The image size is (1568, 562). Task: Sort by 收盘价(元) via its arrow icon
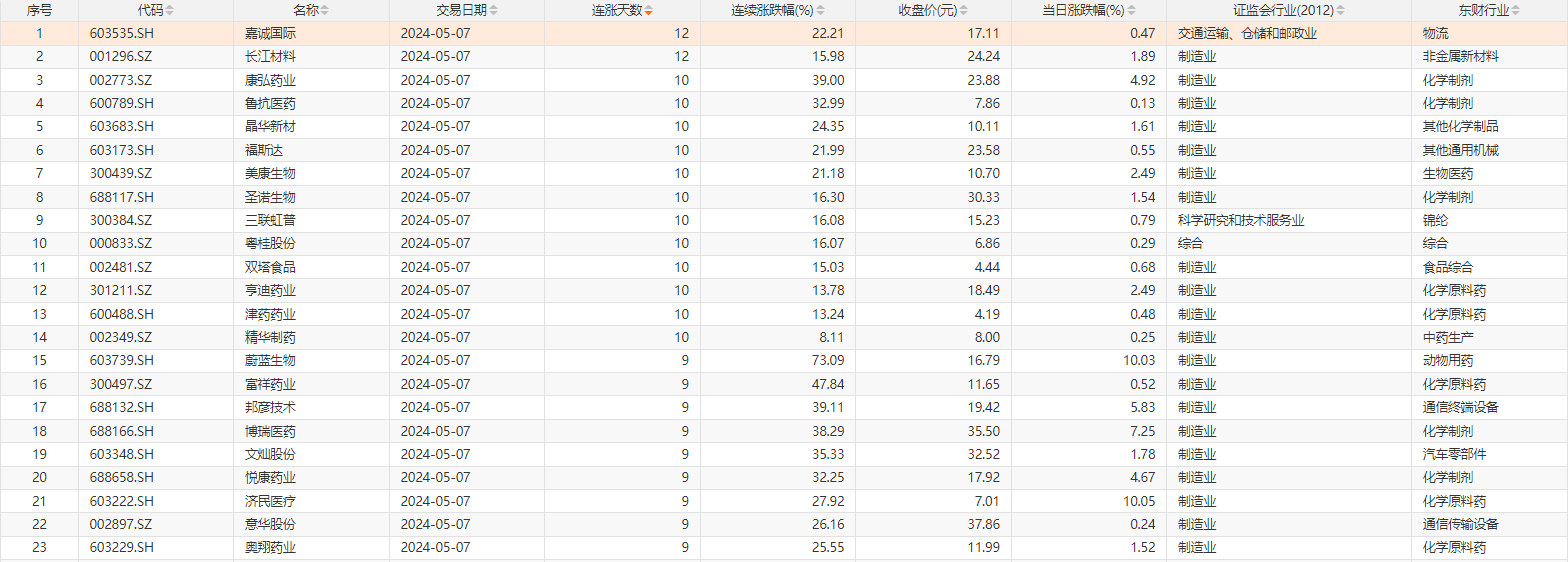[962, 11]
